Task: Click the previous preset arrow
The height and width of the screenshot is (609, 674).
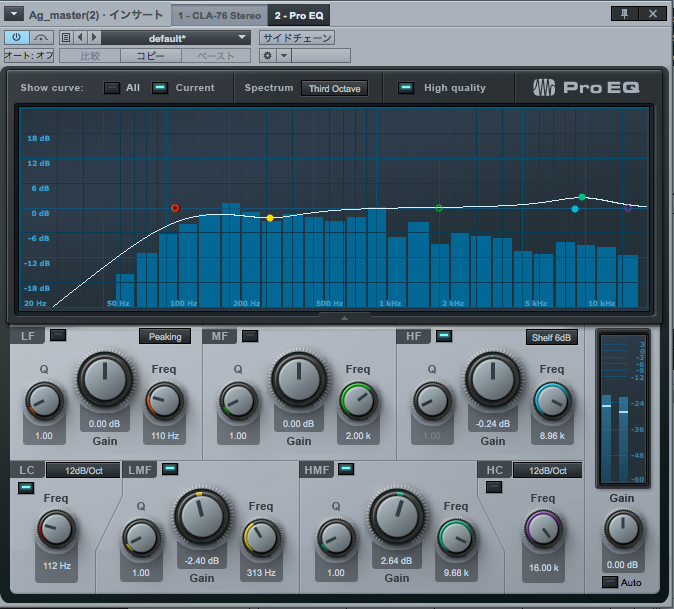Action: point(80,38)
